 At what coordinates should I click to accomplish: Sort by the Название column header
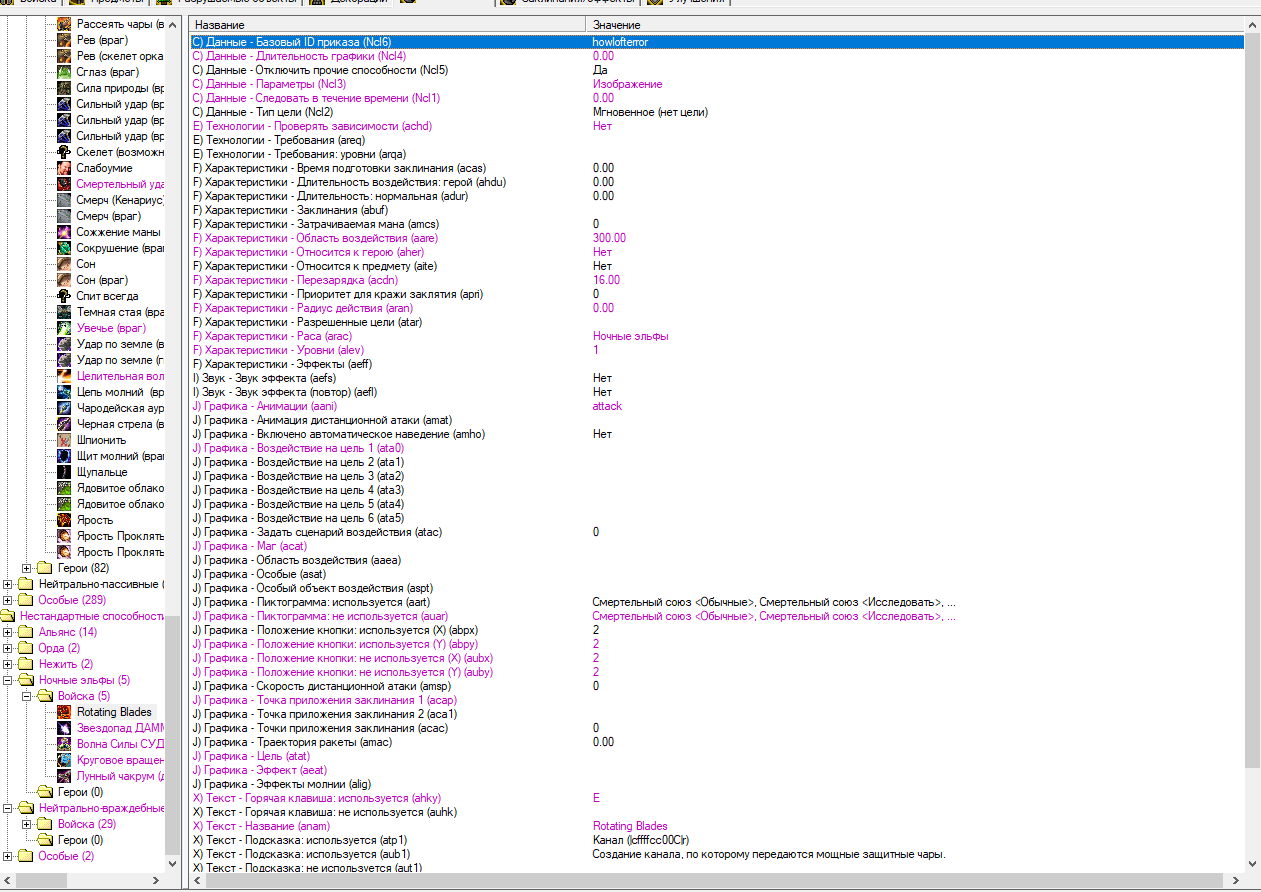click(387, 24)
